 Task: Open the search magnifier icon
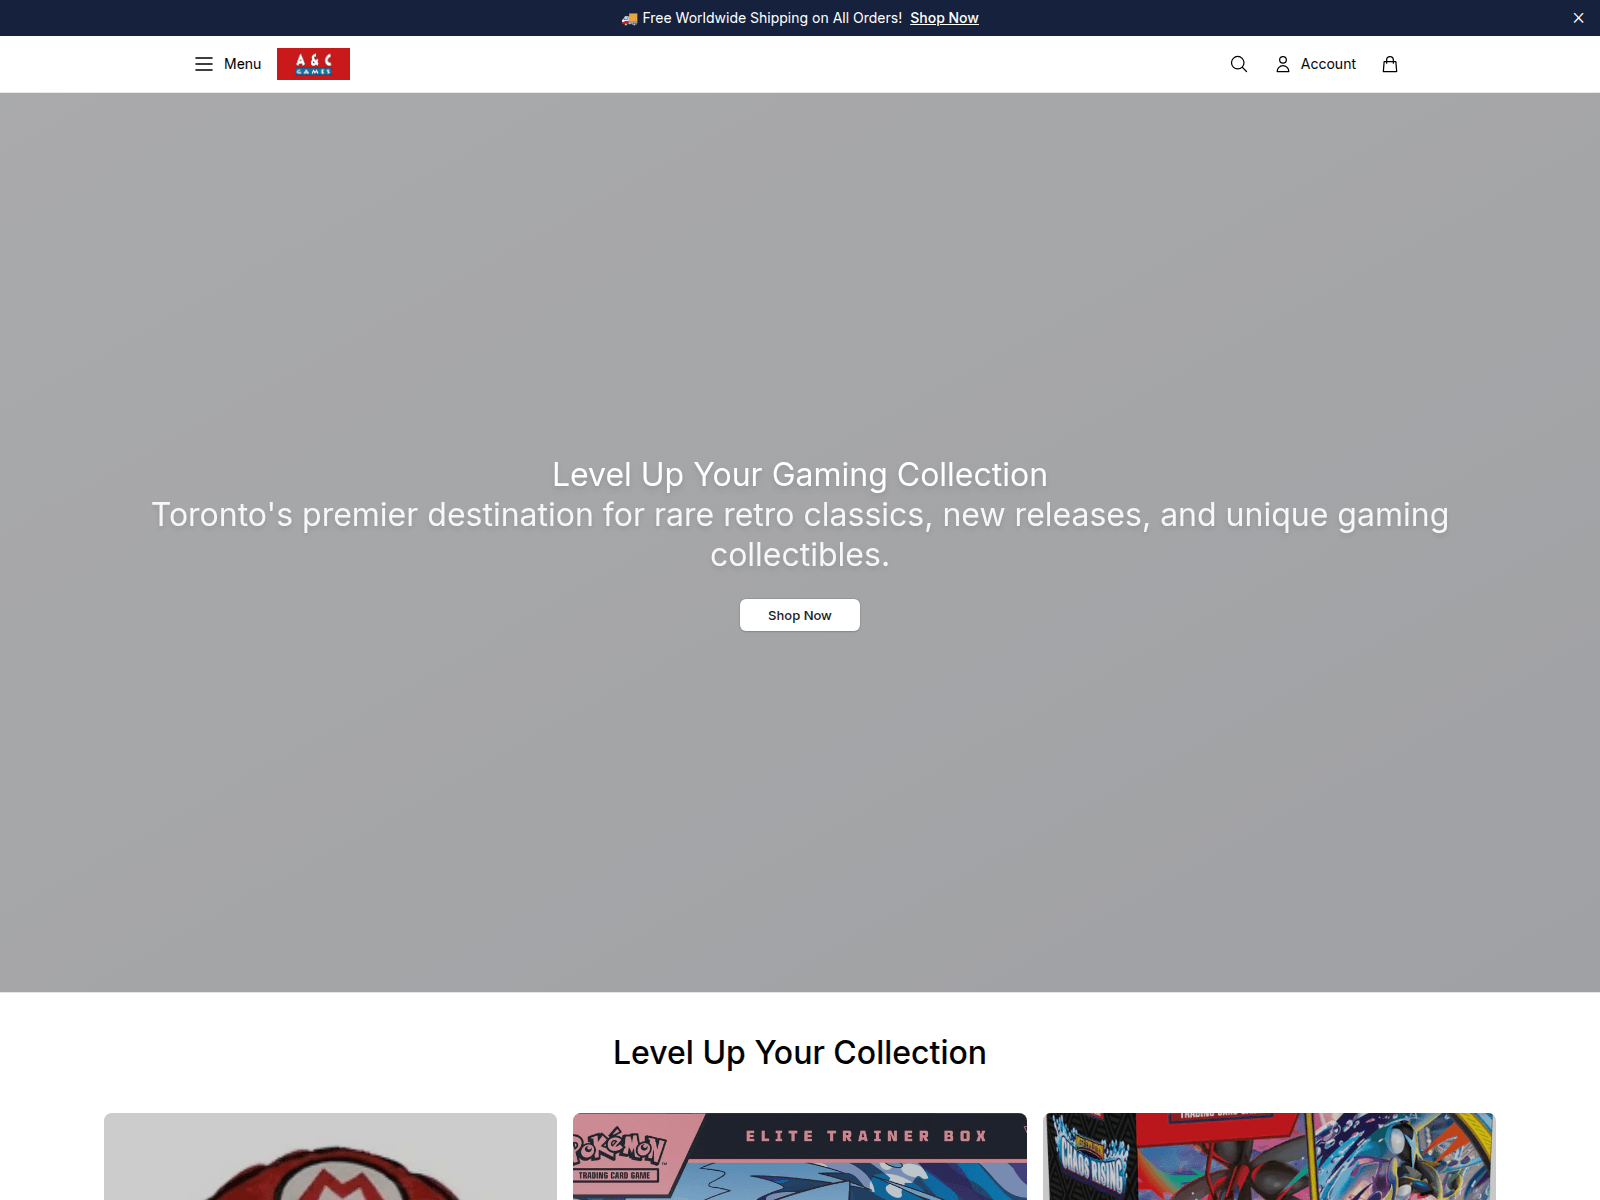pyautogui.click(x=1239, y=64)
